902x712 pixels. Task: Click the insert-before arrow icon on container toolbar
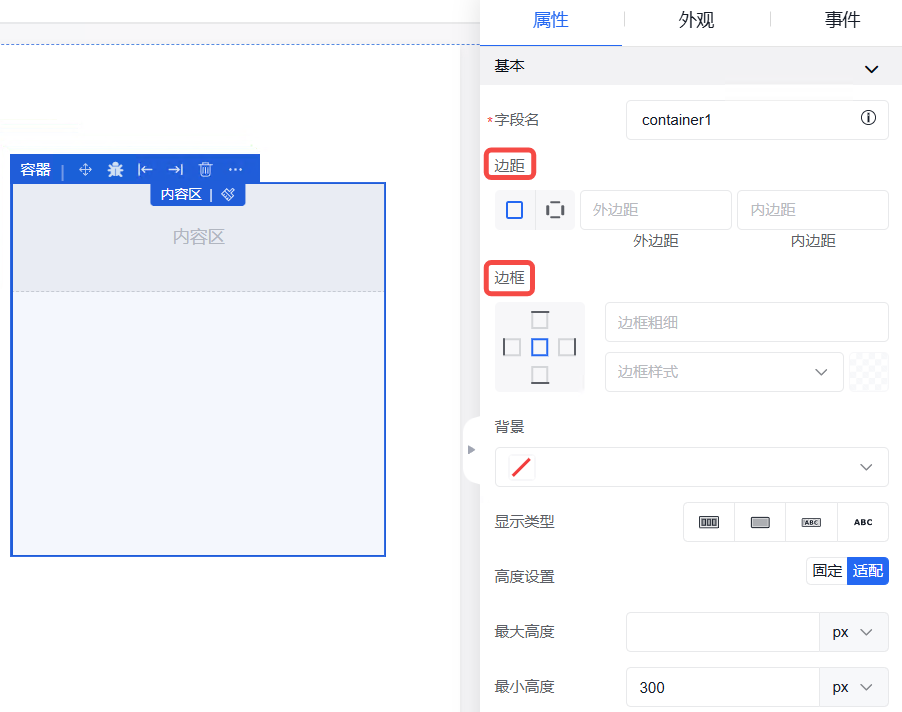145,170
